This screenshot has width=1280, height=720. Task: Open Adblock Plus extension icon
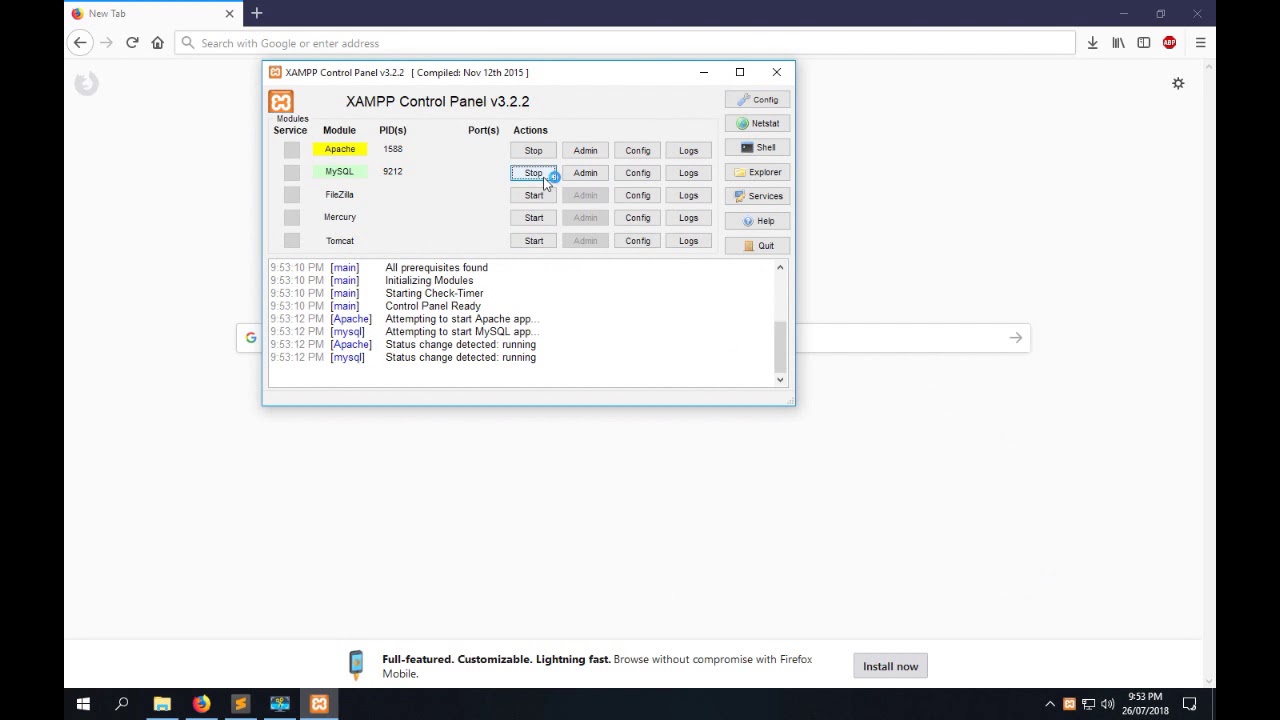coord(1170,43)
